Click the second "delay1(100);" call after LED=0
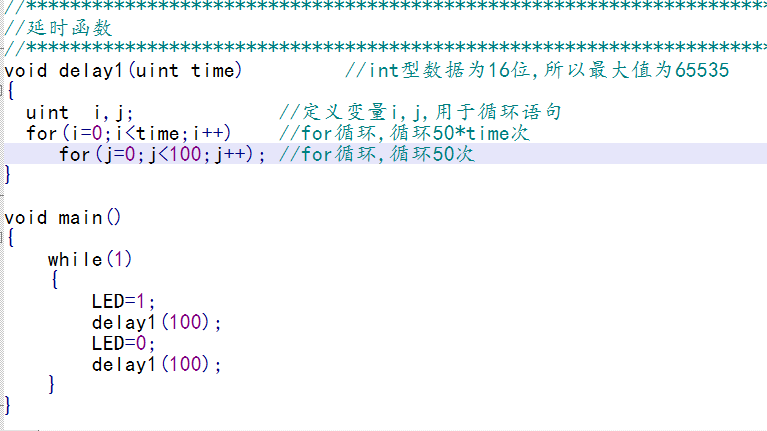The width and height of the screenshot is (767, 431). [156, 364]
